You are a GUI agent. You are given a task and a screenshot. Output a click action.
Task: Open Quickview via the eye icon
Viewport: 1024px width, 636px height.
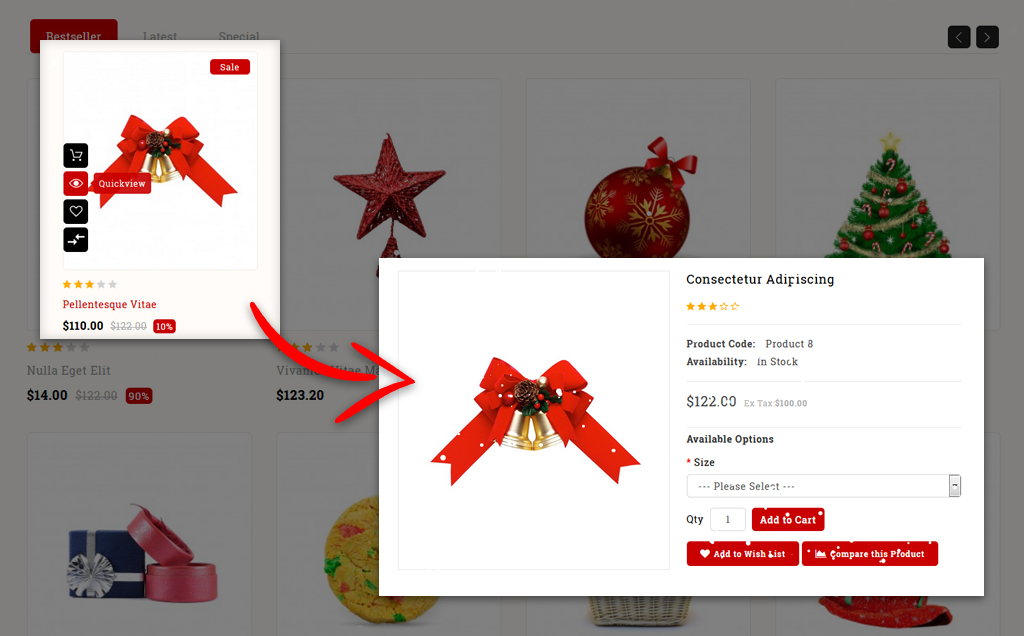[x=76, y=183]
